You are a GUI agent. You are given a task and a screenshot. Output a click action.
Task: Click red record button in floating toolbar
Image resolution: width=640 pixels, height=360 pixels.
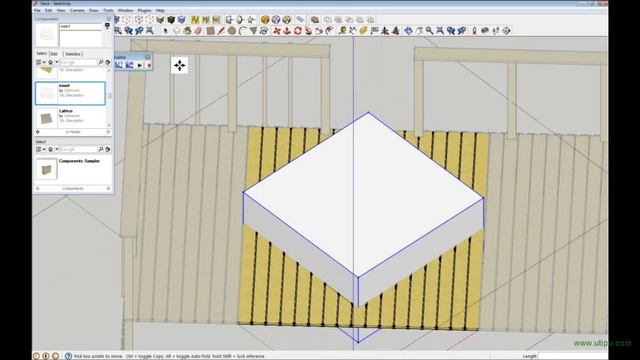[x=149, y=65]
